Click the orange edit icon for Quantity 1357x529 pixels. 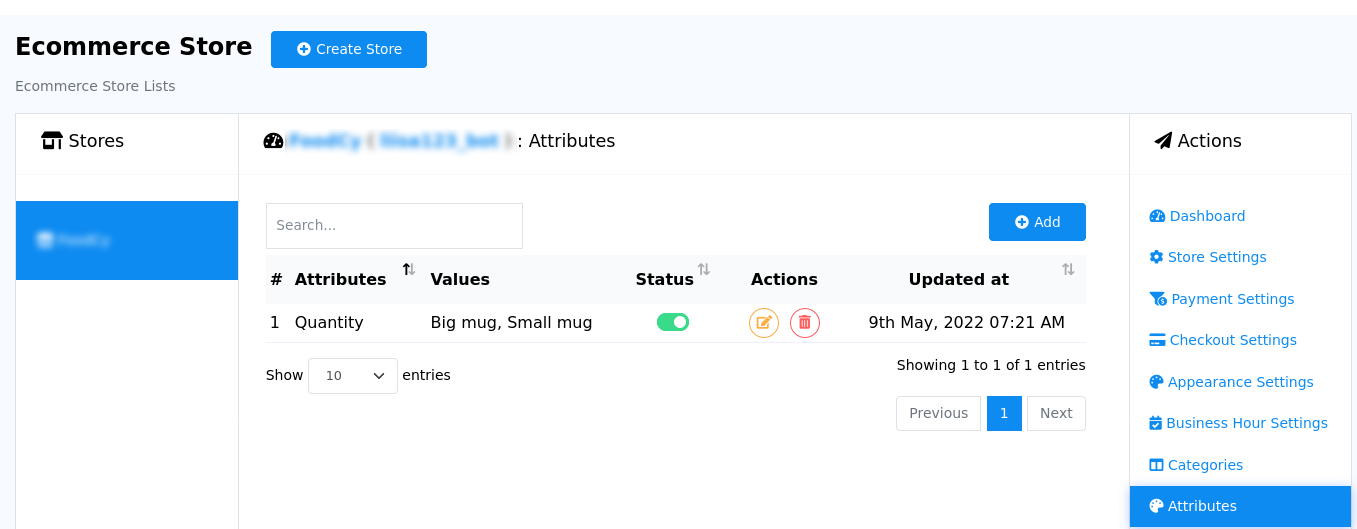[764, 323]
